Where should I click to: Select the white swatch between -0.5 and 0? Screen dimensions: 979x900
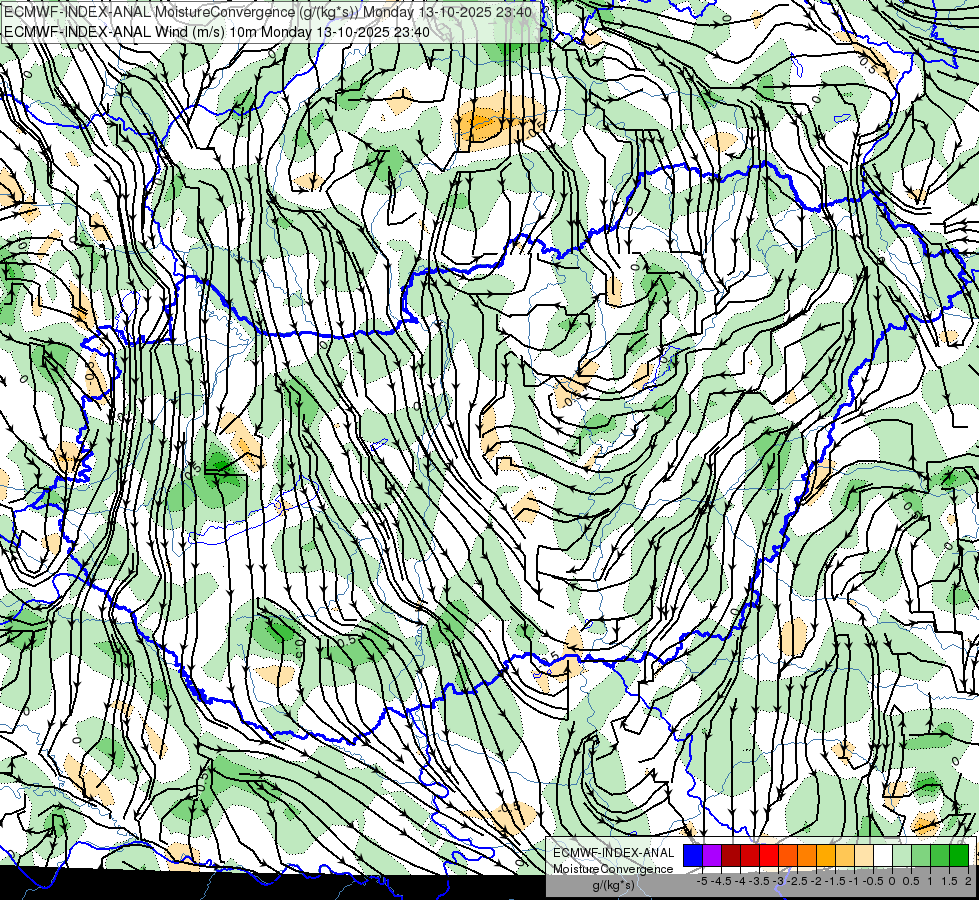point(883,856)
